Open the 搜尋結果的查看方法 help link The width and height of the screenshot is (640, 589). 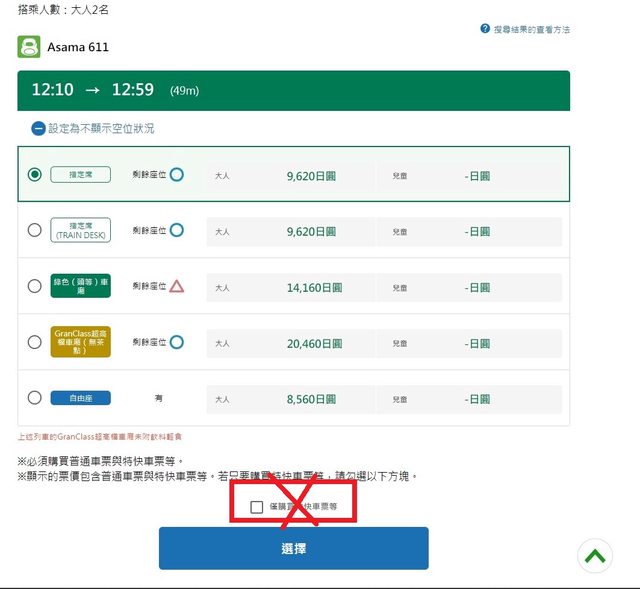click(x=531, y=30)
